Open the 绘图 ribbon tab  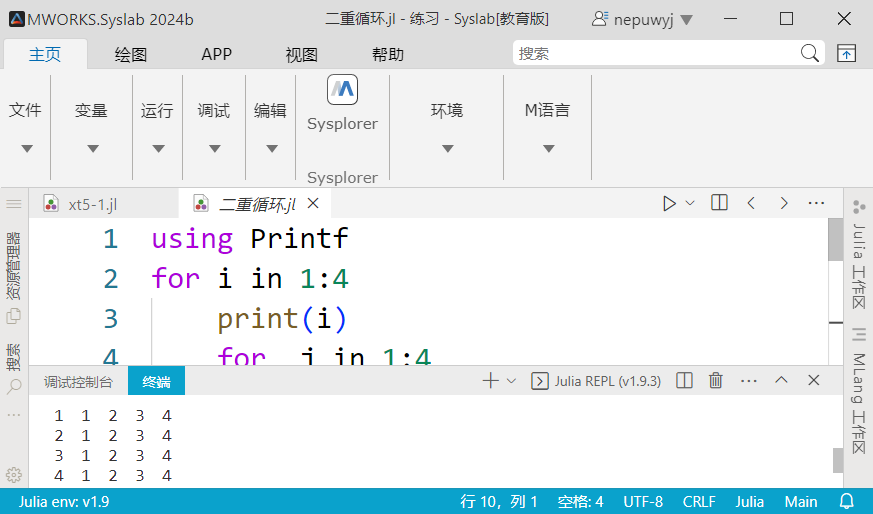point(131,55)
